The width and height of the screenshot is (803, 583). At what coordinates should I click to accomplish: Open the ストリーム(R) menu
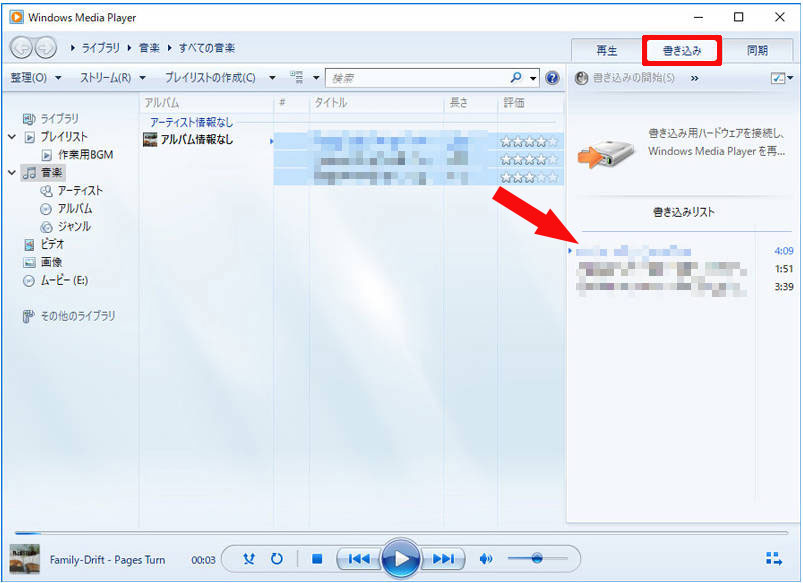105,78
